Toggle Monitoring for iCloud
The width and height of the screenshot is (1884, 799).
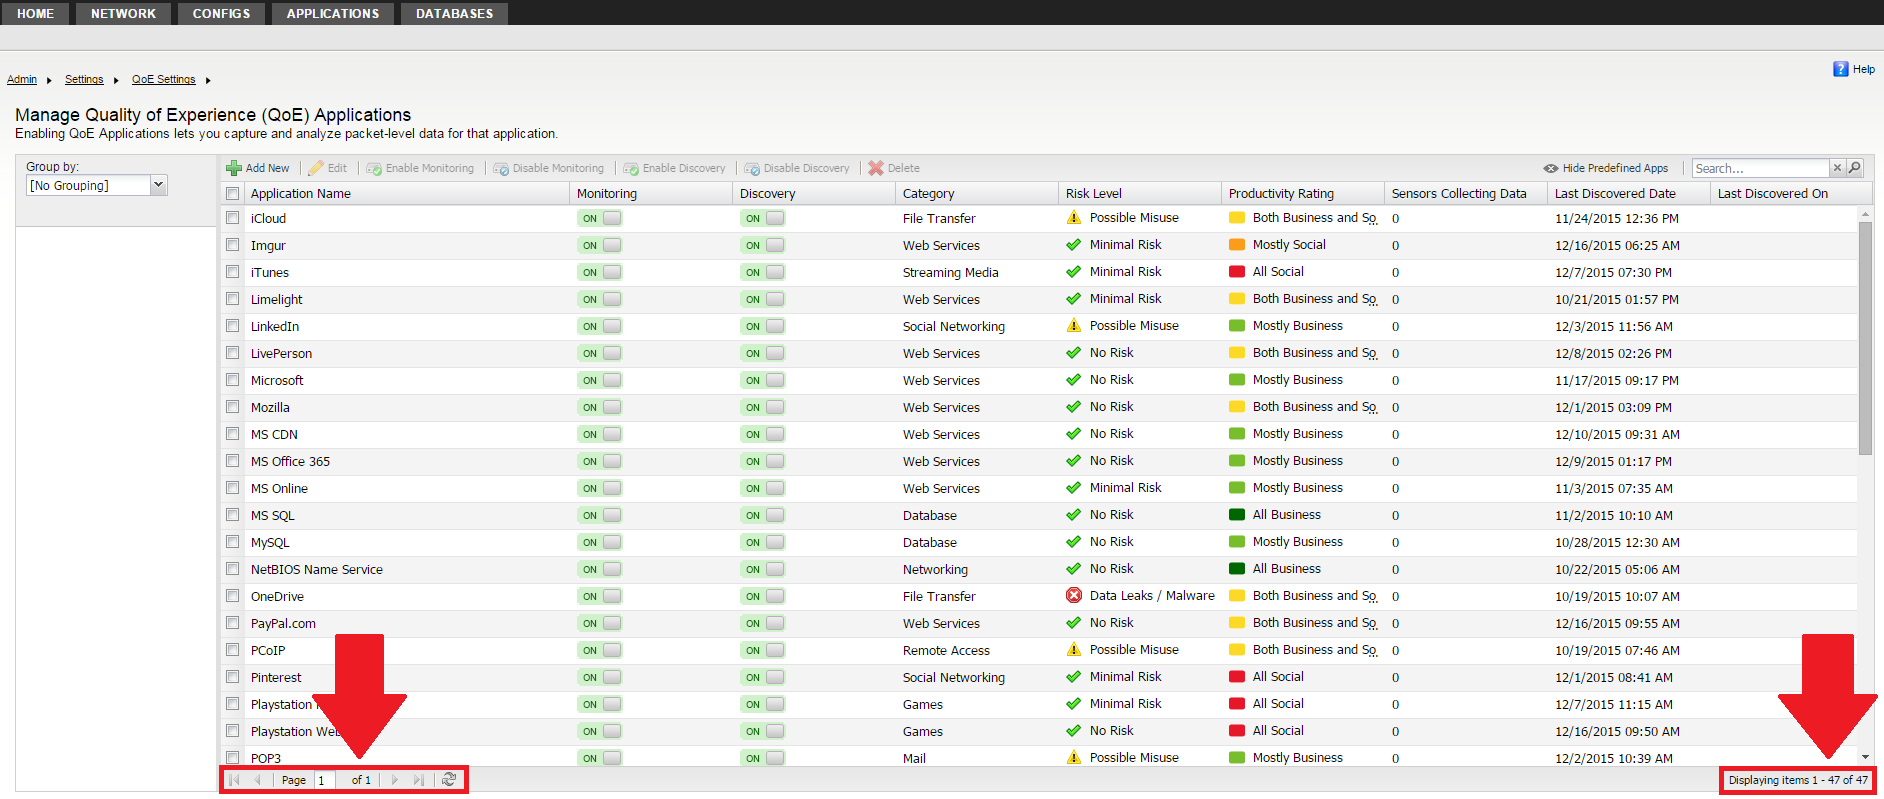(599, 218)
